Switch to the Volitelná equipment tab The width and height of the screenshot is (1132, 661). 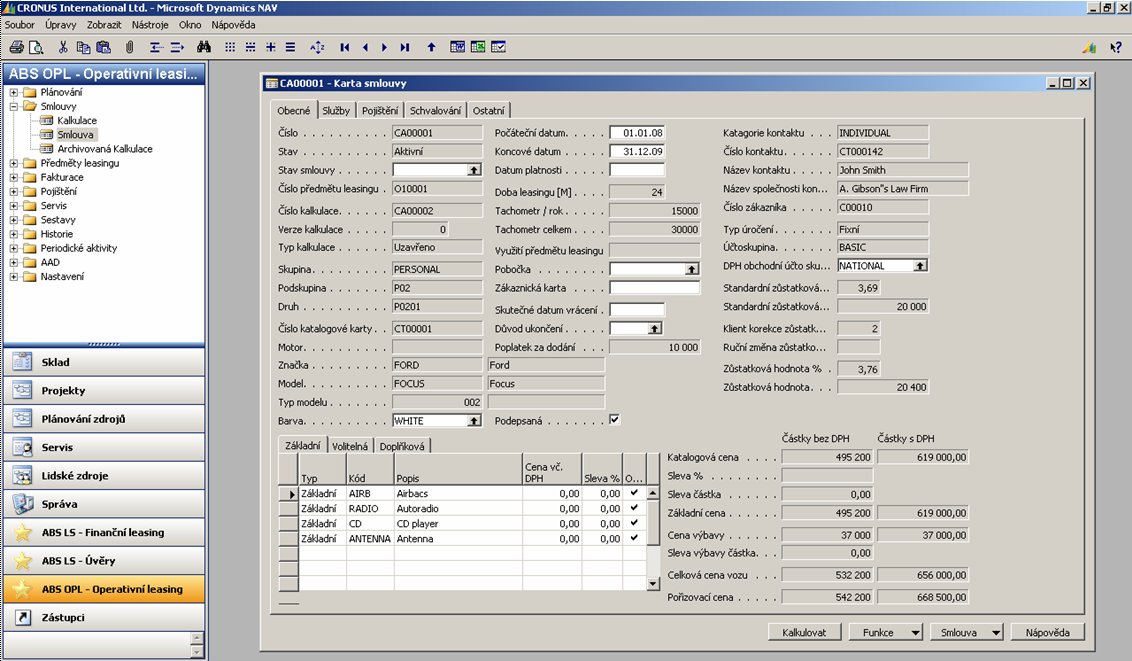click(349, 447)
